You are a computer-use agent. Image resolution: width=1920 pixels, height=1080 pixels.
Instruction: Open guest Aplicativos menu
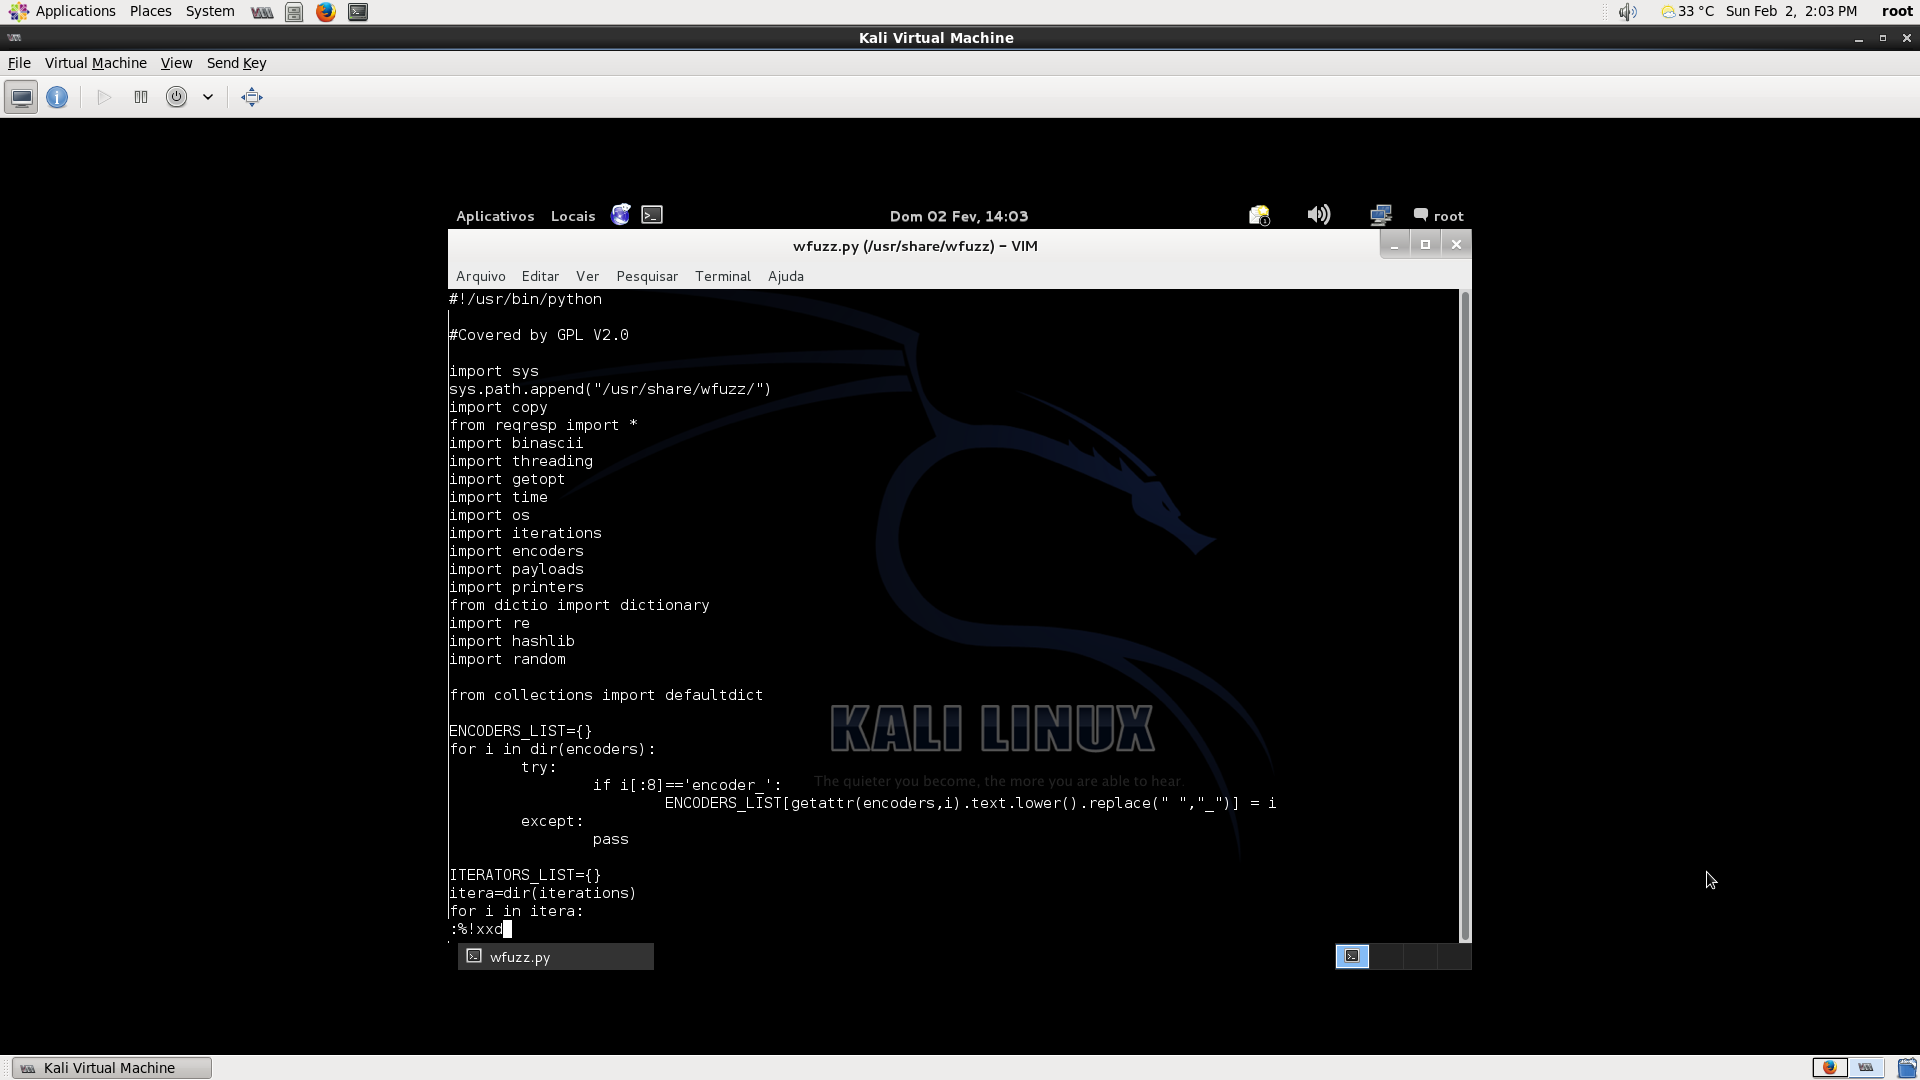click(495, 216)
